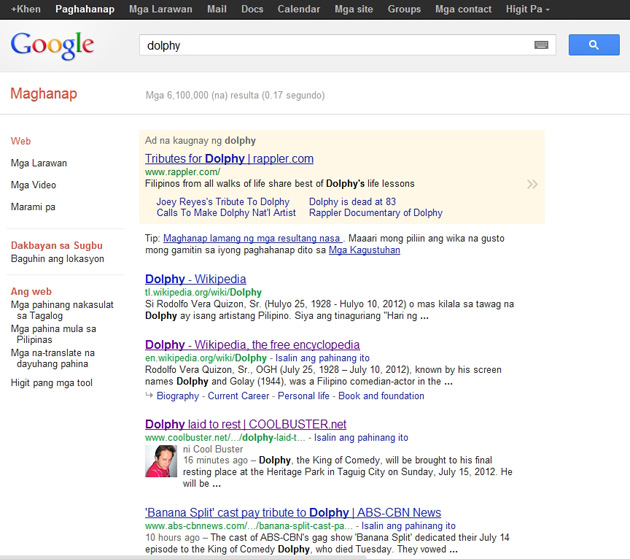Jump to Book and foundation section link
The image size is (630, 559).
pos(381,396)
